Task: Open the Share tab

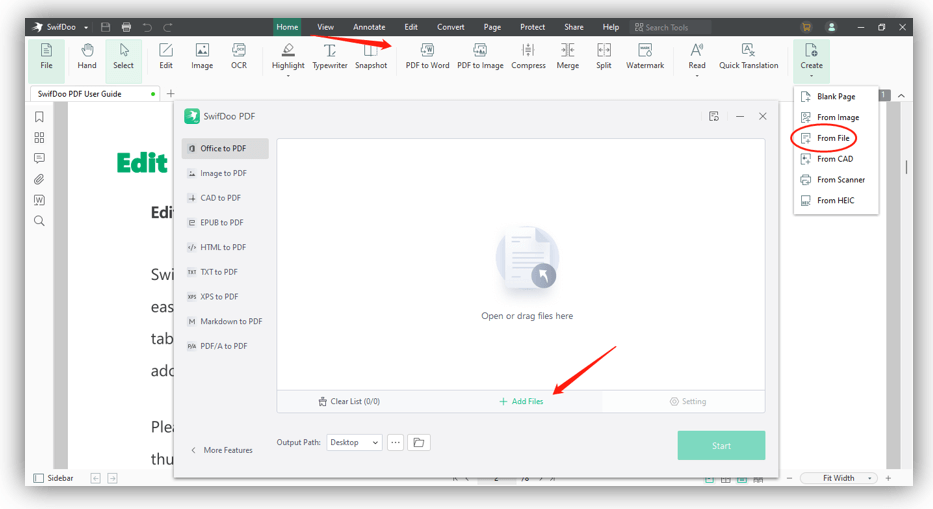Action: [x=574, y=27]
